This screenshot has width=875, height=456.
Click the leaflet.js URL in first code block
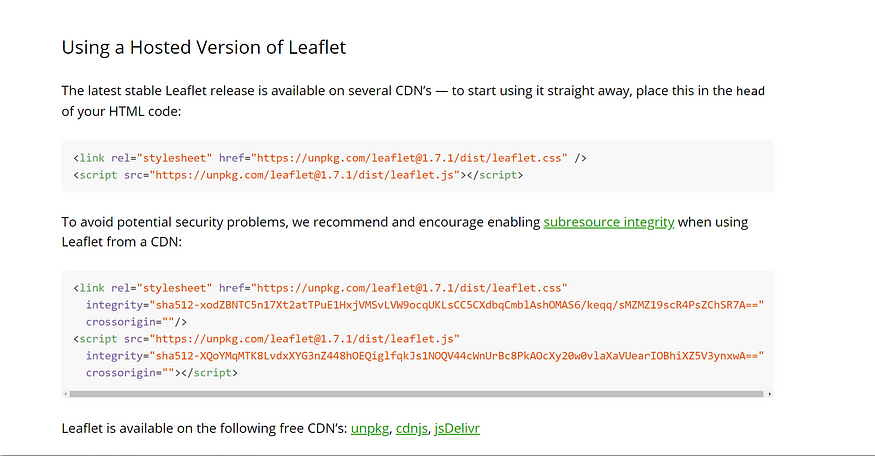coord(307,175)
